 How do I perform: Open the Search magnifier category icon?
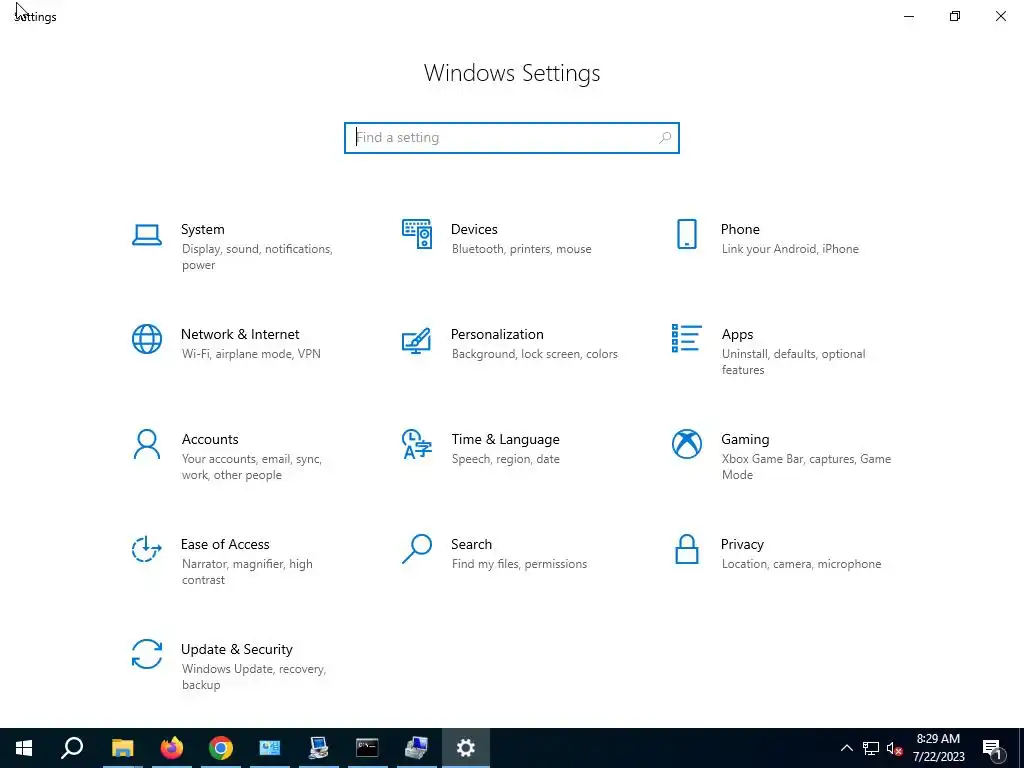[417, 549]
